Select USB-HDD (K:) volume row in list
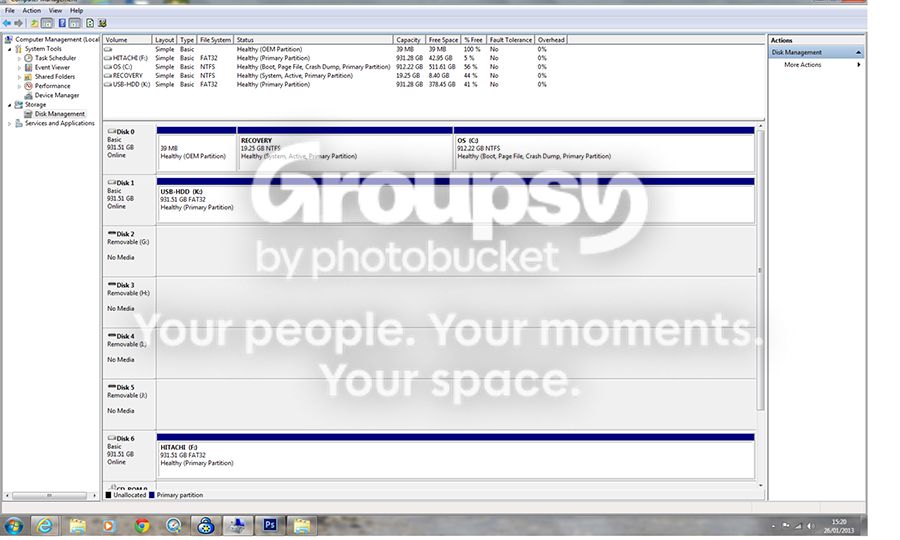The image size is (900, 540). (x=325, y=84)
